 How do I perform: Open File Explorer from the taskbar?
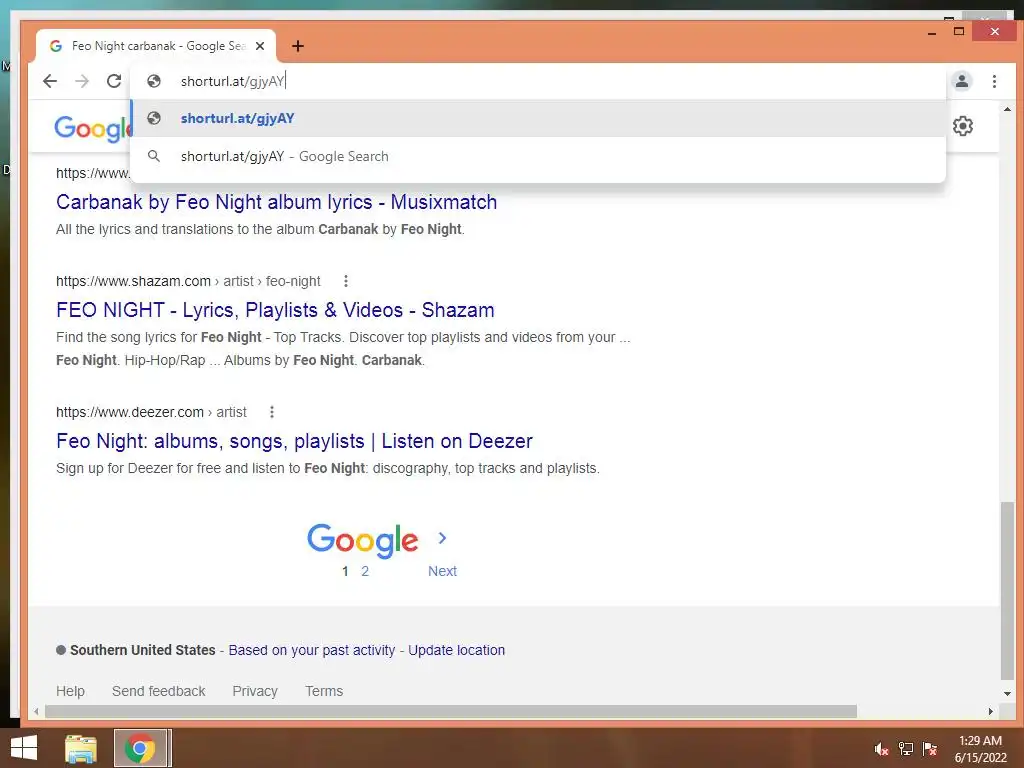click(x=80, y=748)
